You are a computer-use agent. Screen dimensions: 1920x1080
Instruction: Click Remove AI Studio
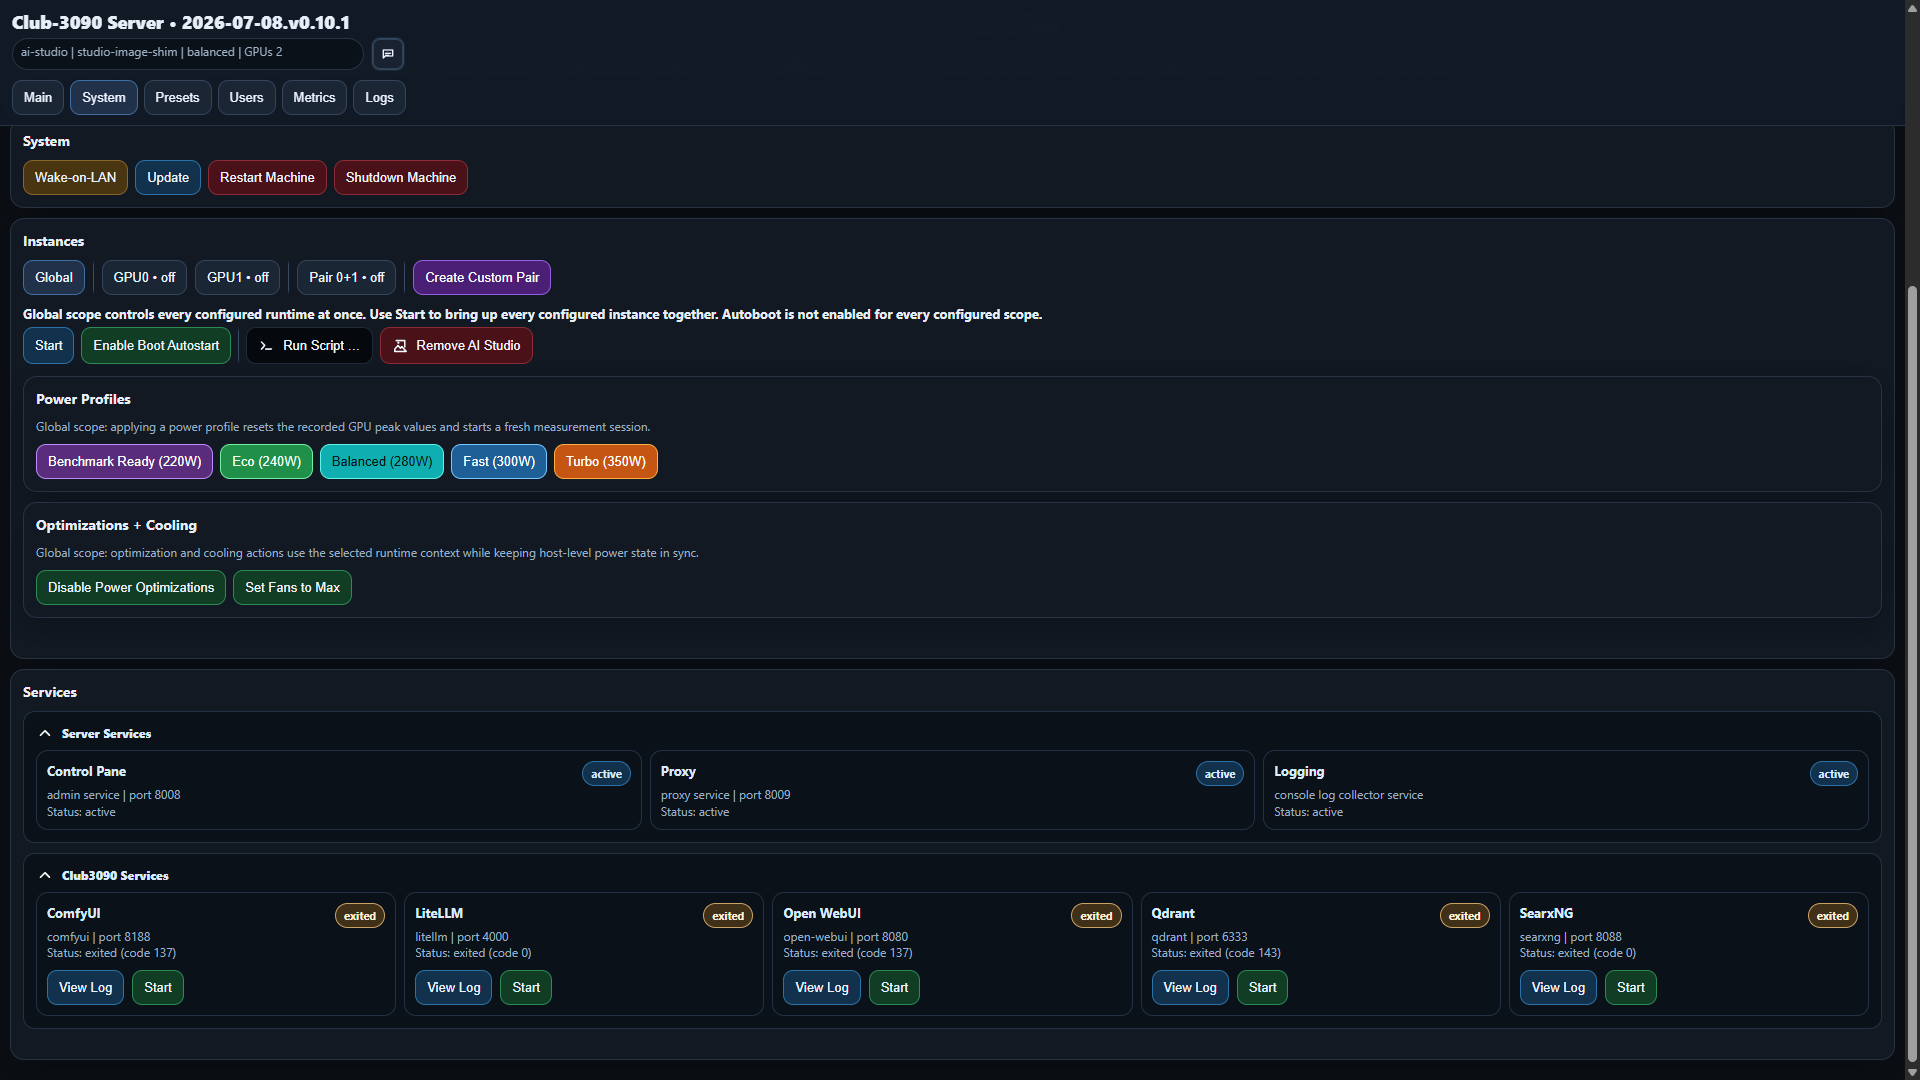[x=456, y=346]
